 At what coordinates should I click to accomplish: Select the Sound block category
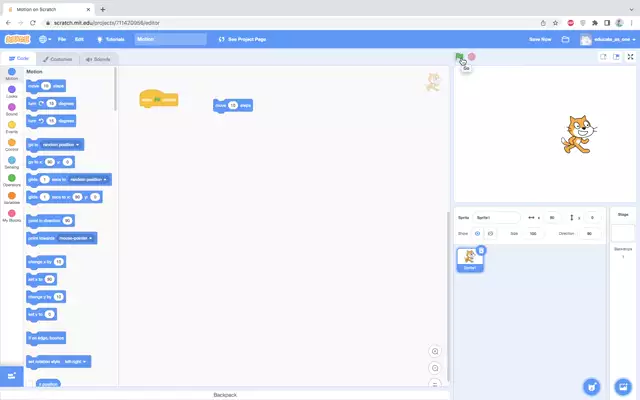coord(11,109)
